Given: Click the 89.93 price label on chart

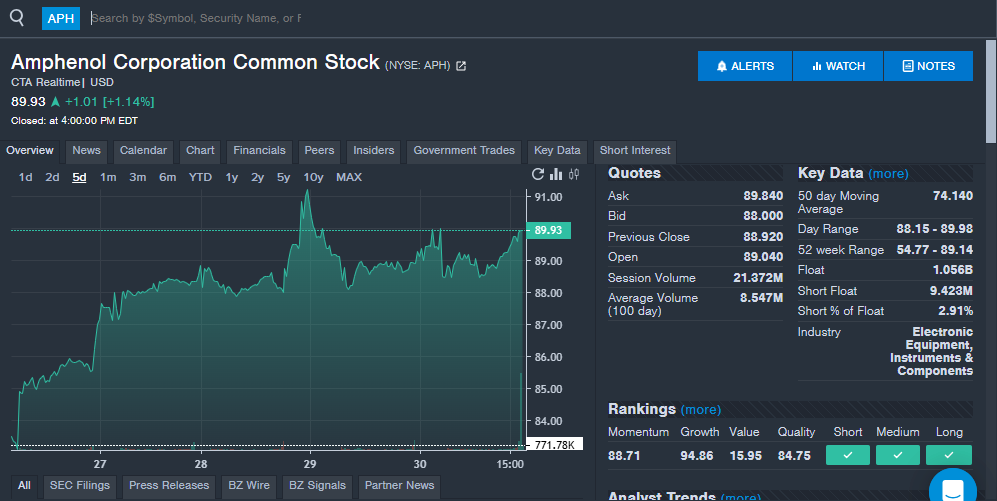Looking at the screenshot, I should click(549, 230).
